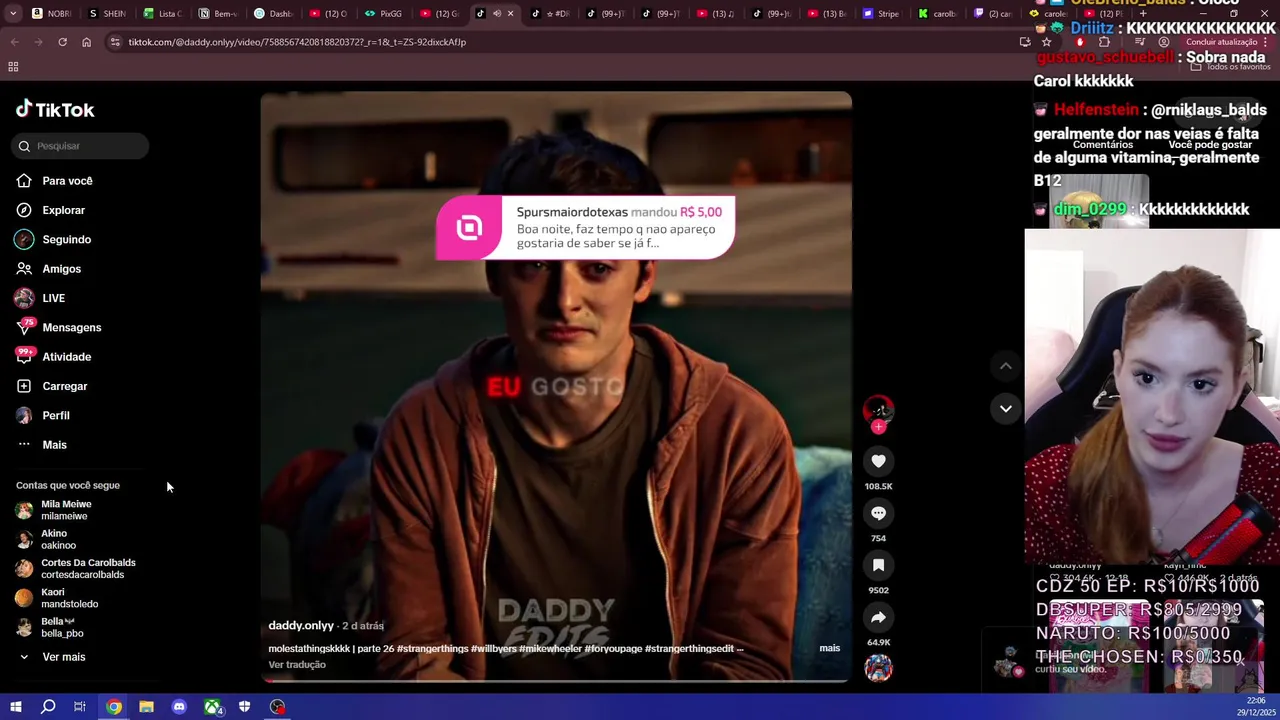
Task: Open the Amigos section
Action: pos(48,269)
